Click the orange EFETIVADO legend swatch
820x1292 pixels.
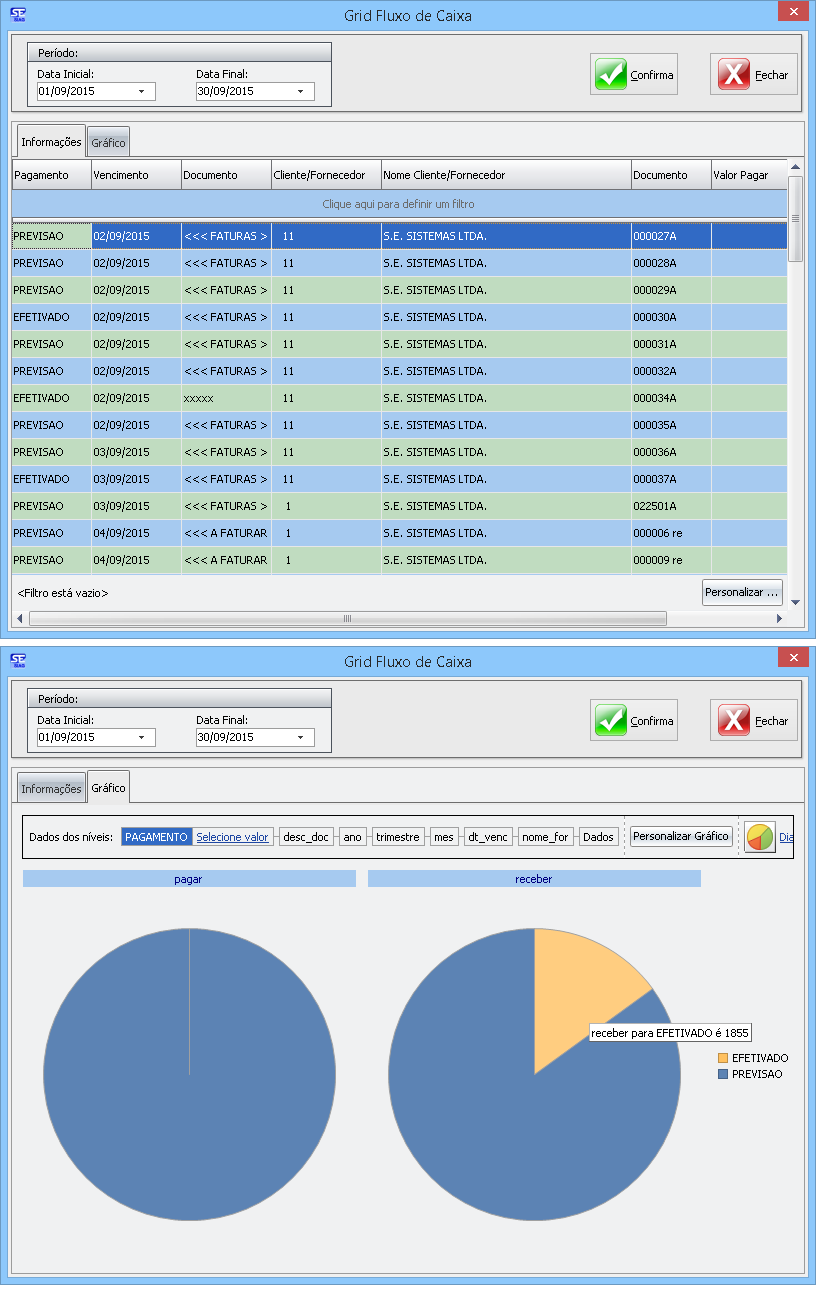pos(723,1058)
